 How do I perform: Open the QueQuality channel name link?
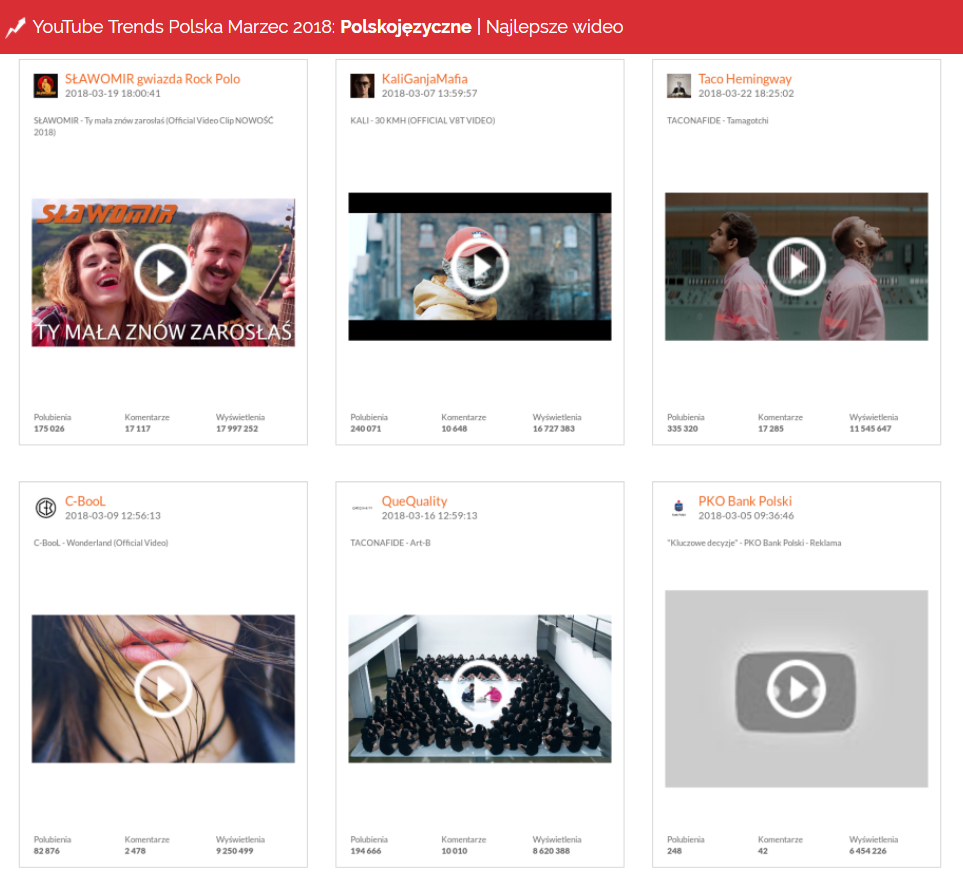[x=414, y=501]
